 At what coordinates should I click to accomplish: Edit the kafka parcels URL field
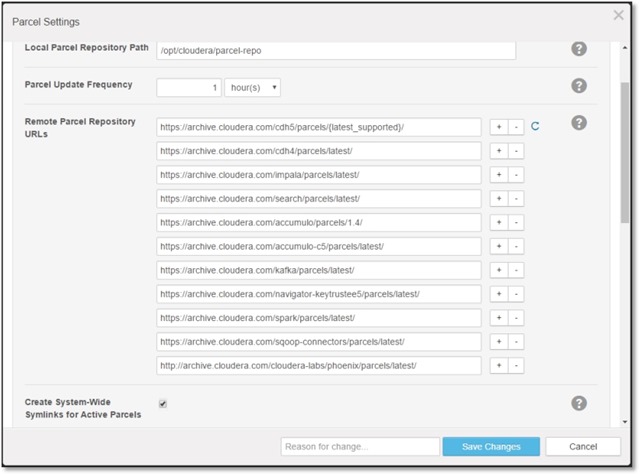point(319,270)
